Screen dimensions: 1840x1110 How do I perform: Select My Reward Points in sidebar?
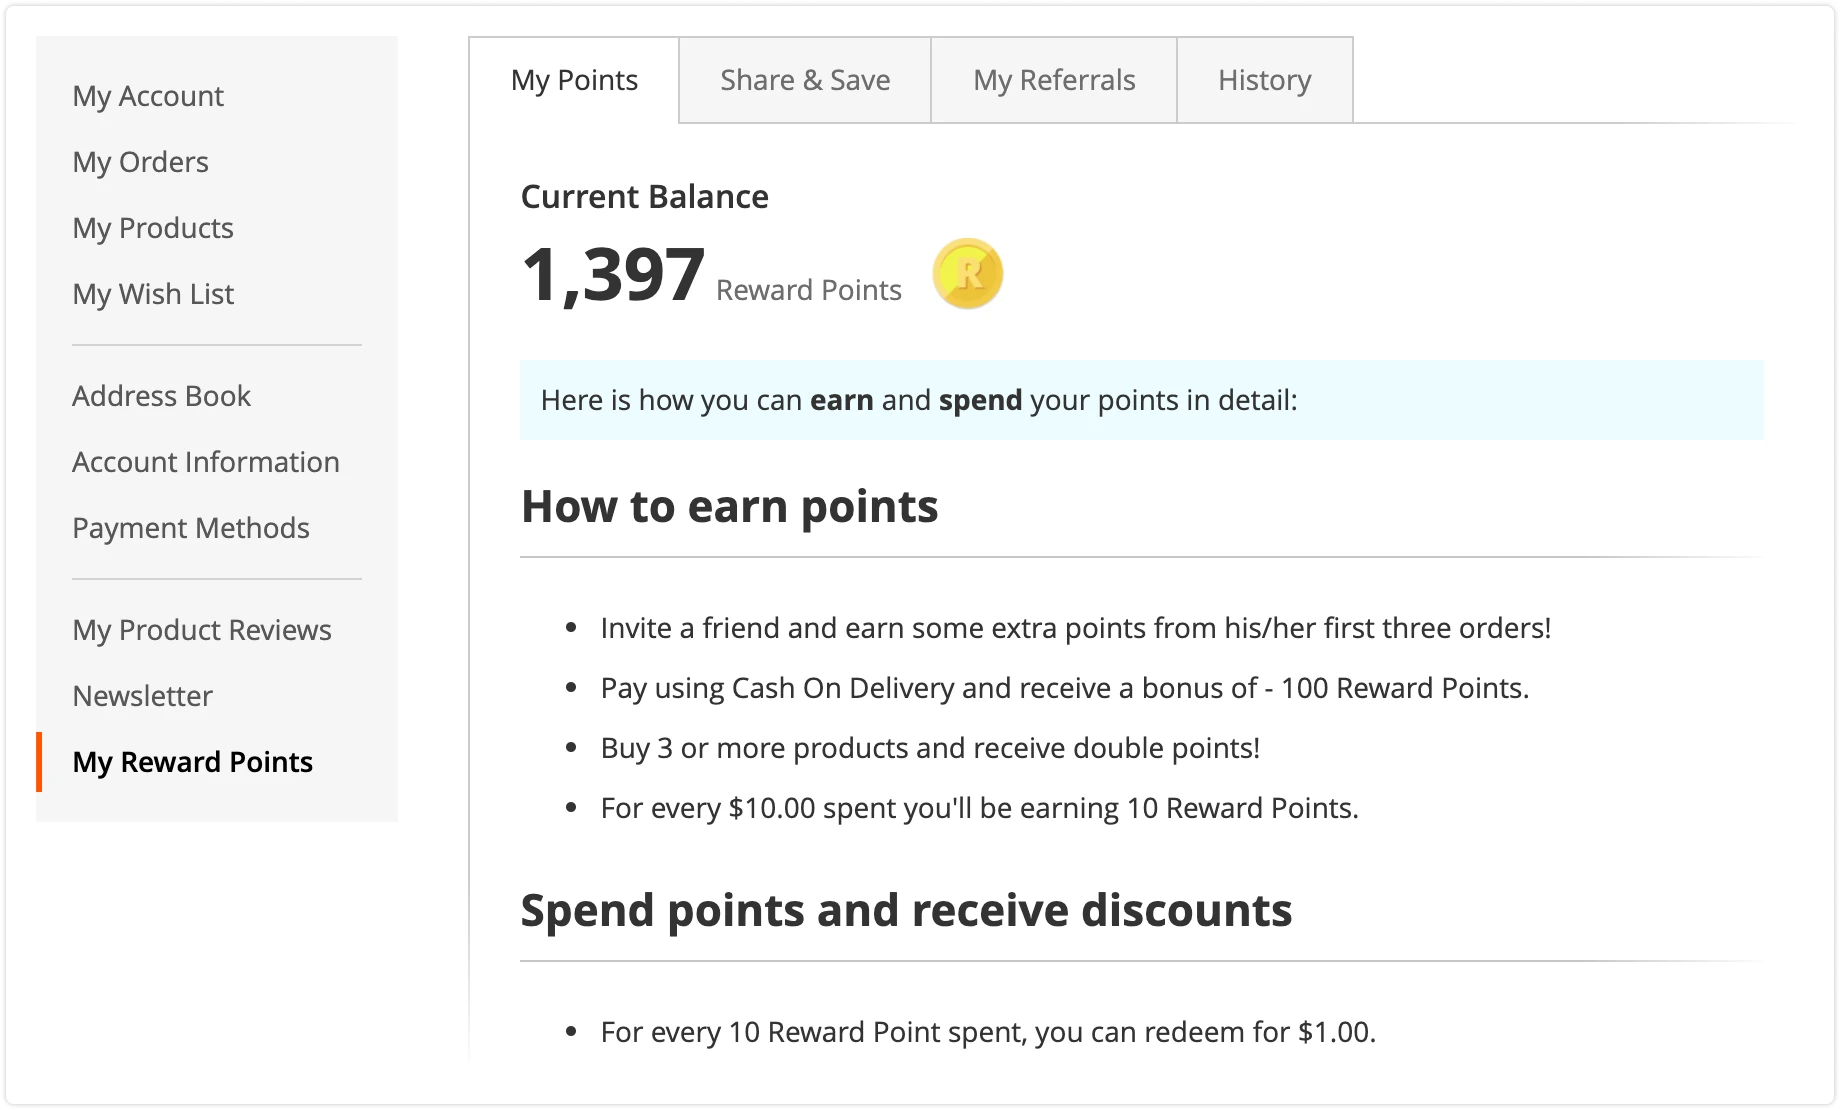point(193,761)
